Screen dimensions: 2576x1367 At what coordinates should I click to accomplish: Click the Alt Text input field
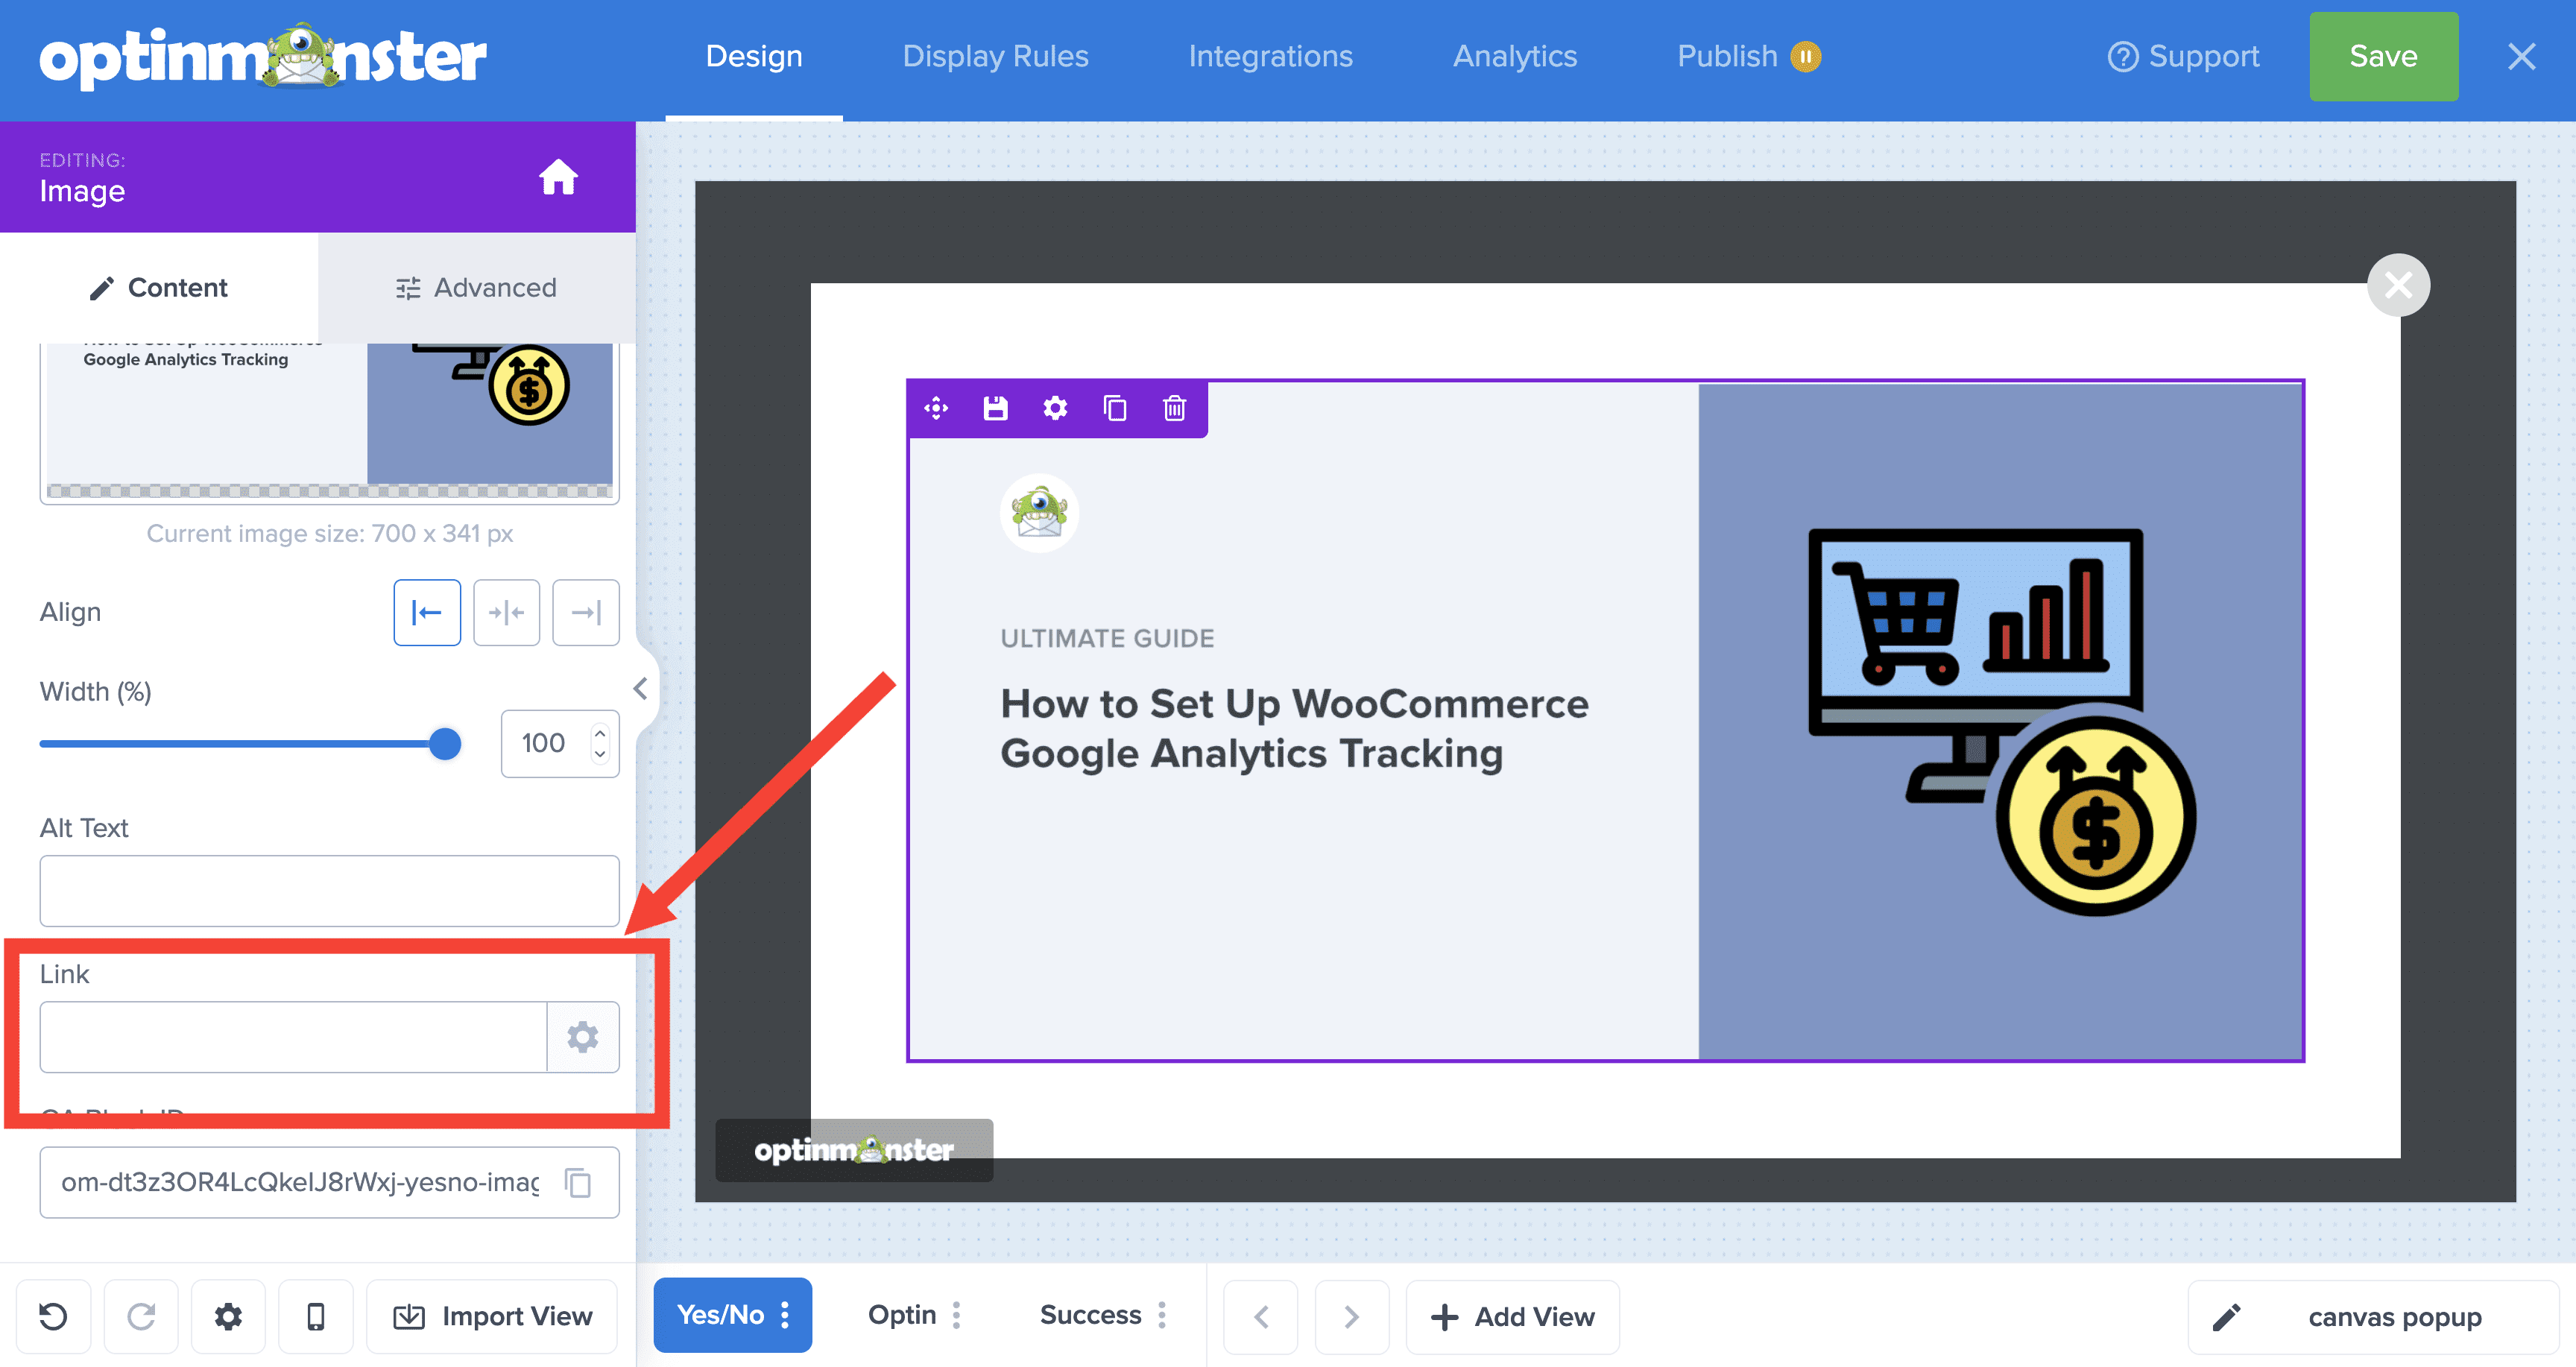329,890
